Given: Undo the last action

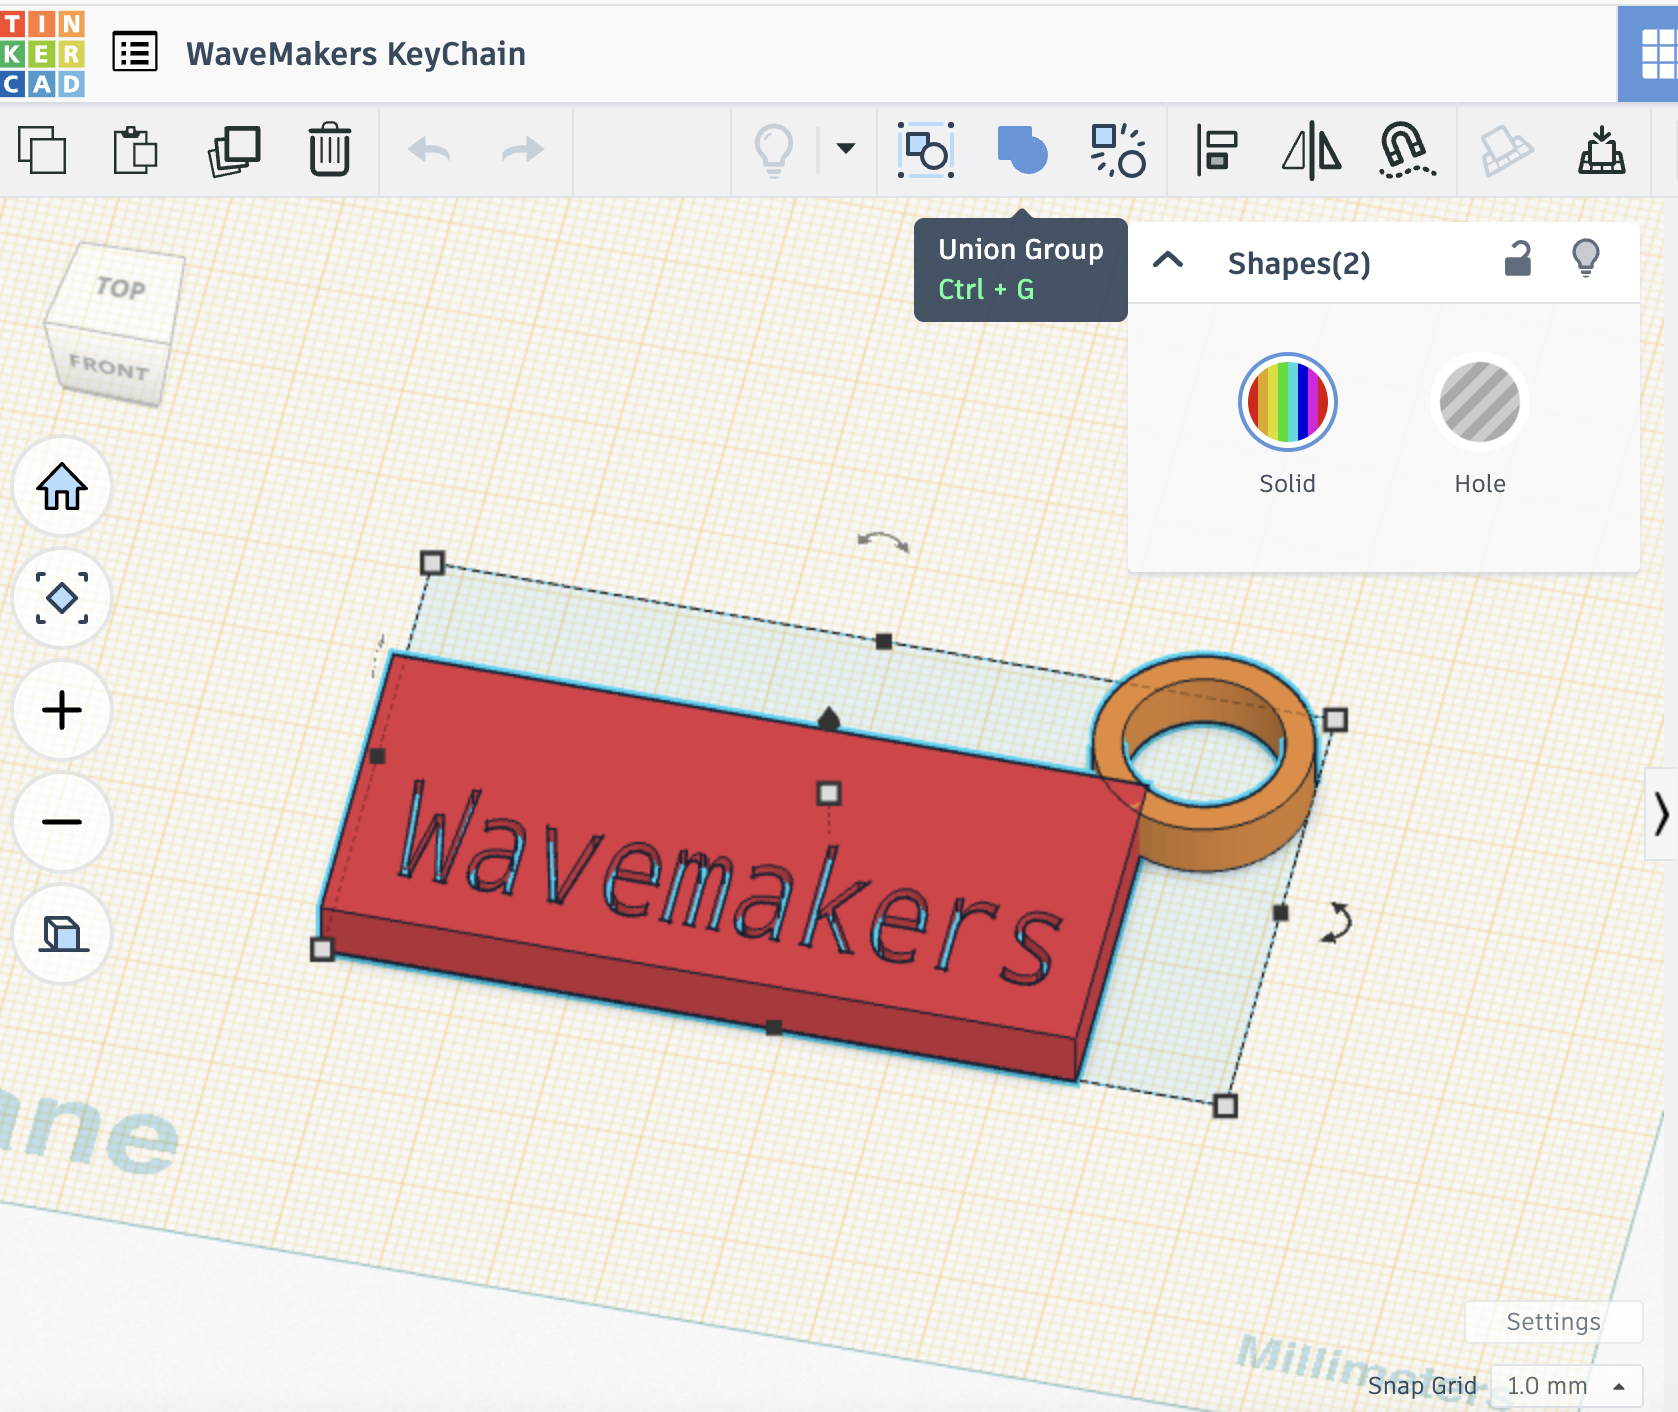Looking at the screenshot, I should pyautogui.click(x=428, y=151).
